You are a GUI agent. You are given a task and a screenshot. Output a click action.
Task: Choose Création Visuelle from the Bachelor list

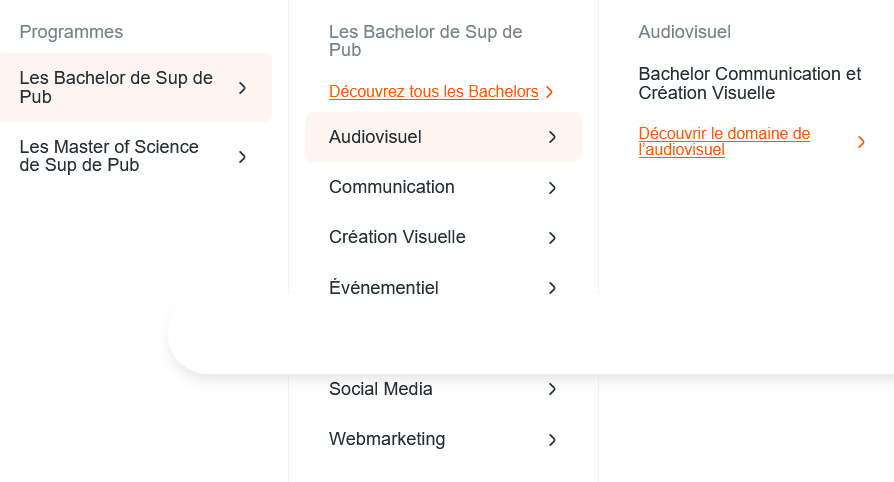tap(397, 237)
